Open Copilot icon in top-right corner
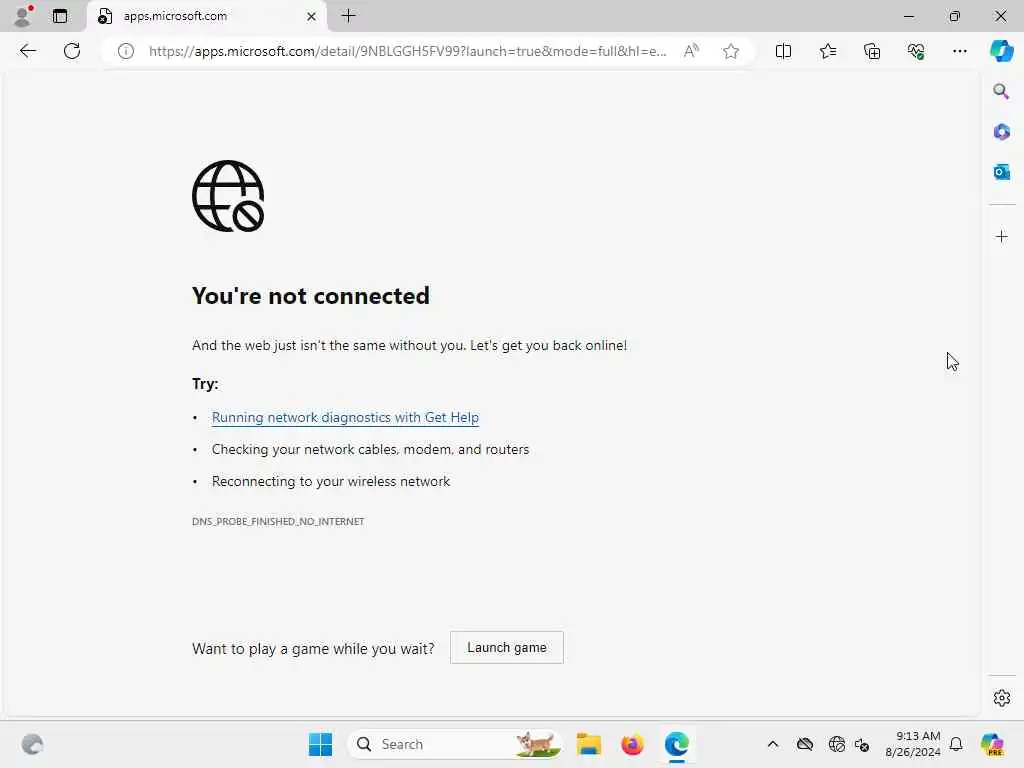Image resolution: width=1024 pixels, height=768 pixels. tap(1001, 51)
